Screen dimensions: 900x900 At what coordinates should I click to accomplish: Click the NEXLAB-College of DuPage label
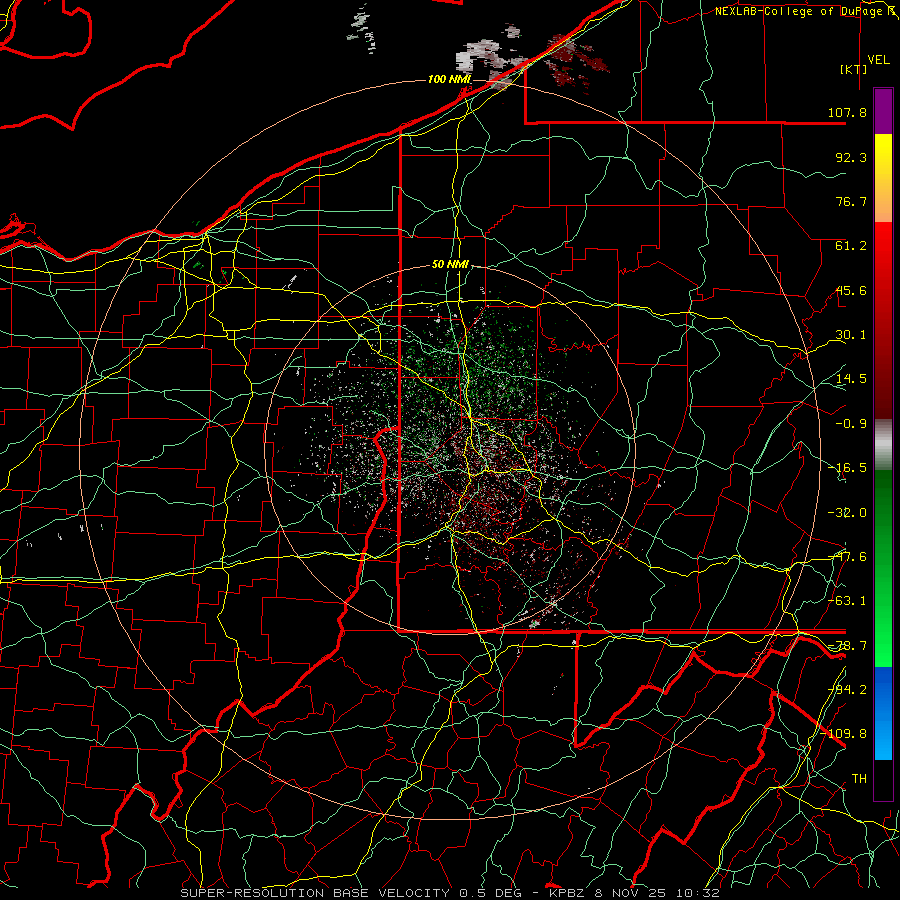[x=804, y=11]
